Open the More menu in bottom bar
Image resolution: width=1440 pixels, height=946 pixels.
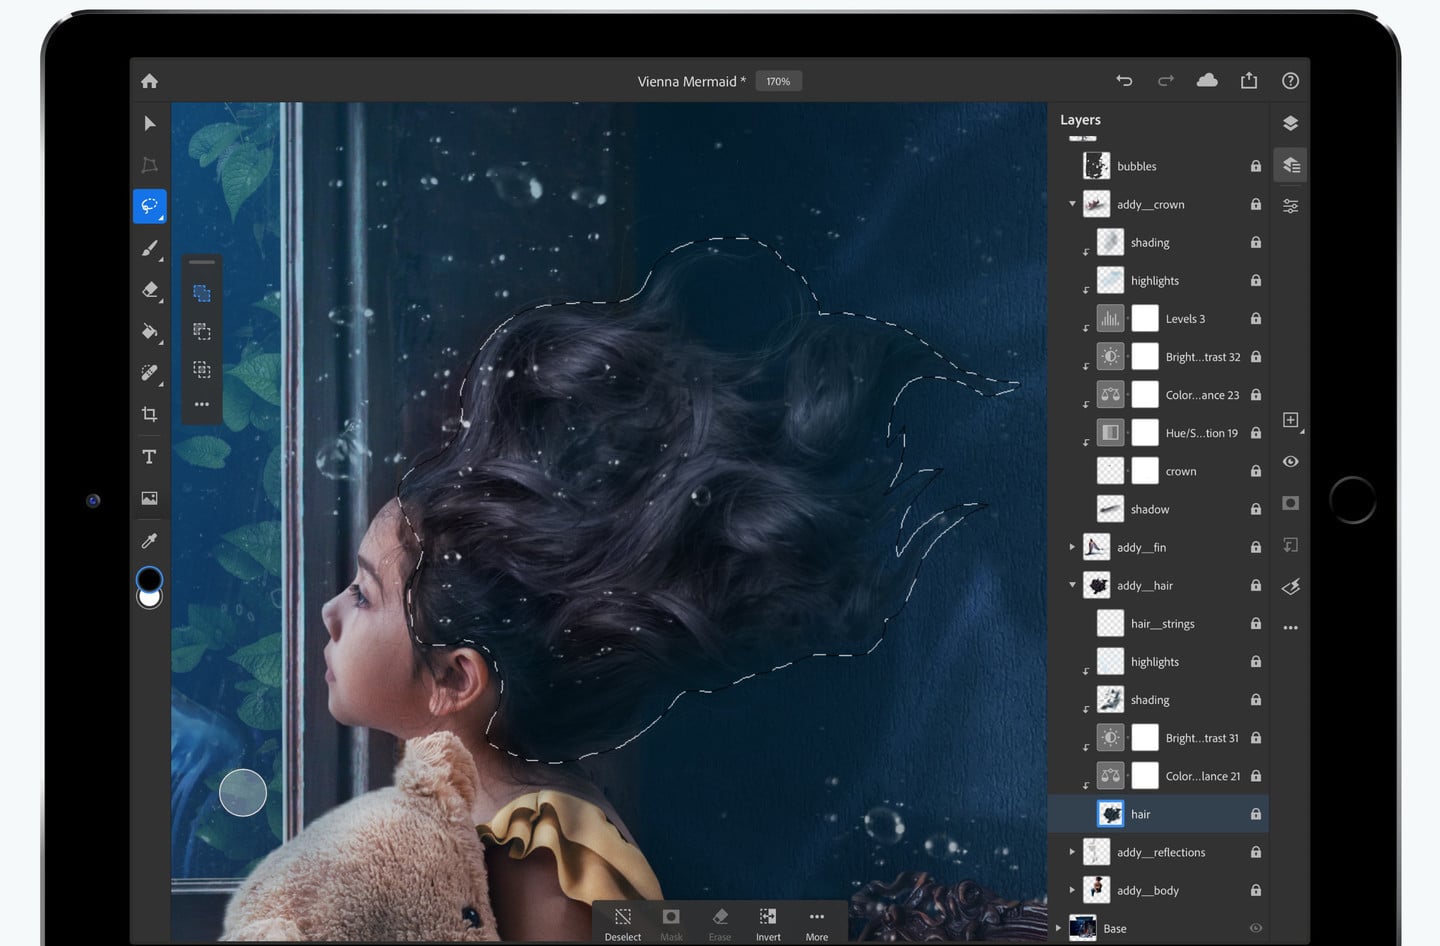coord(817,921)
